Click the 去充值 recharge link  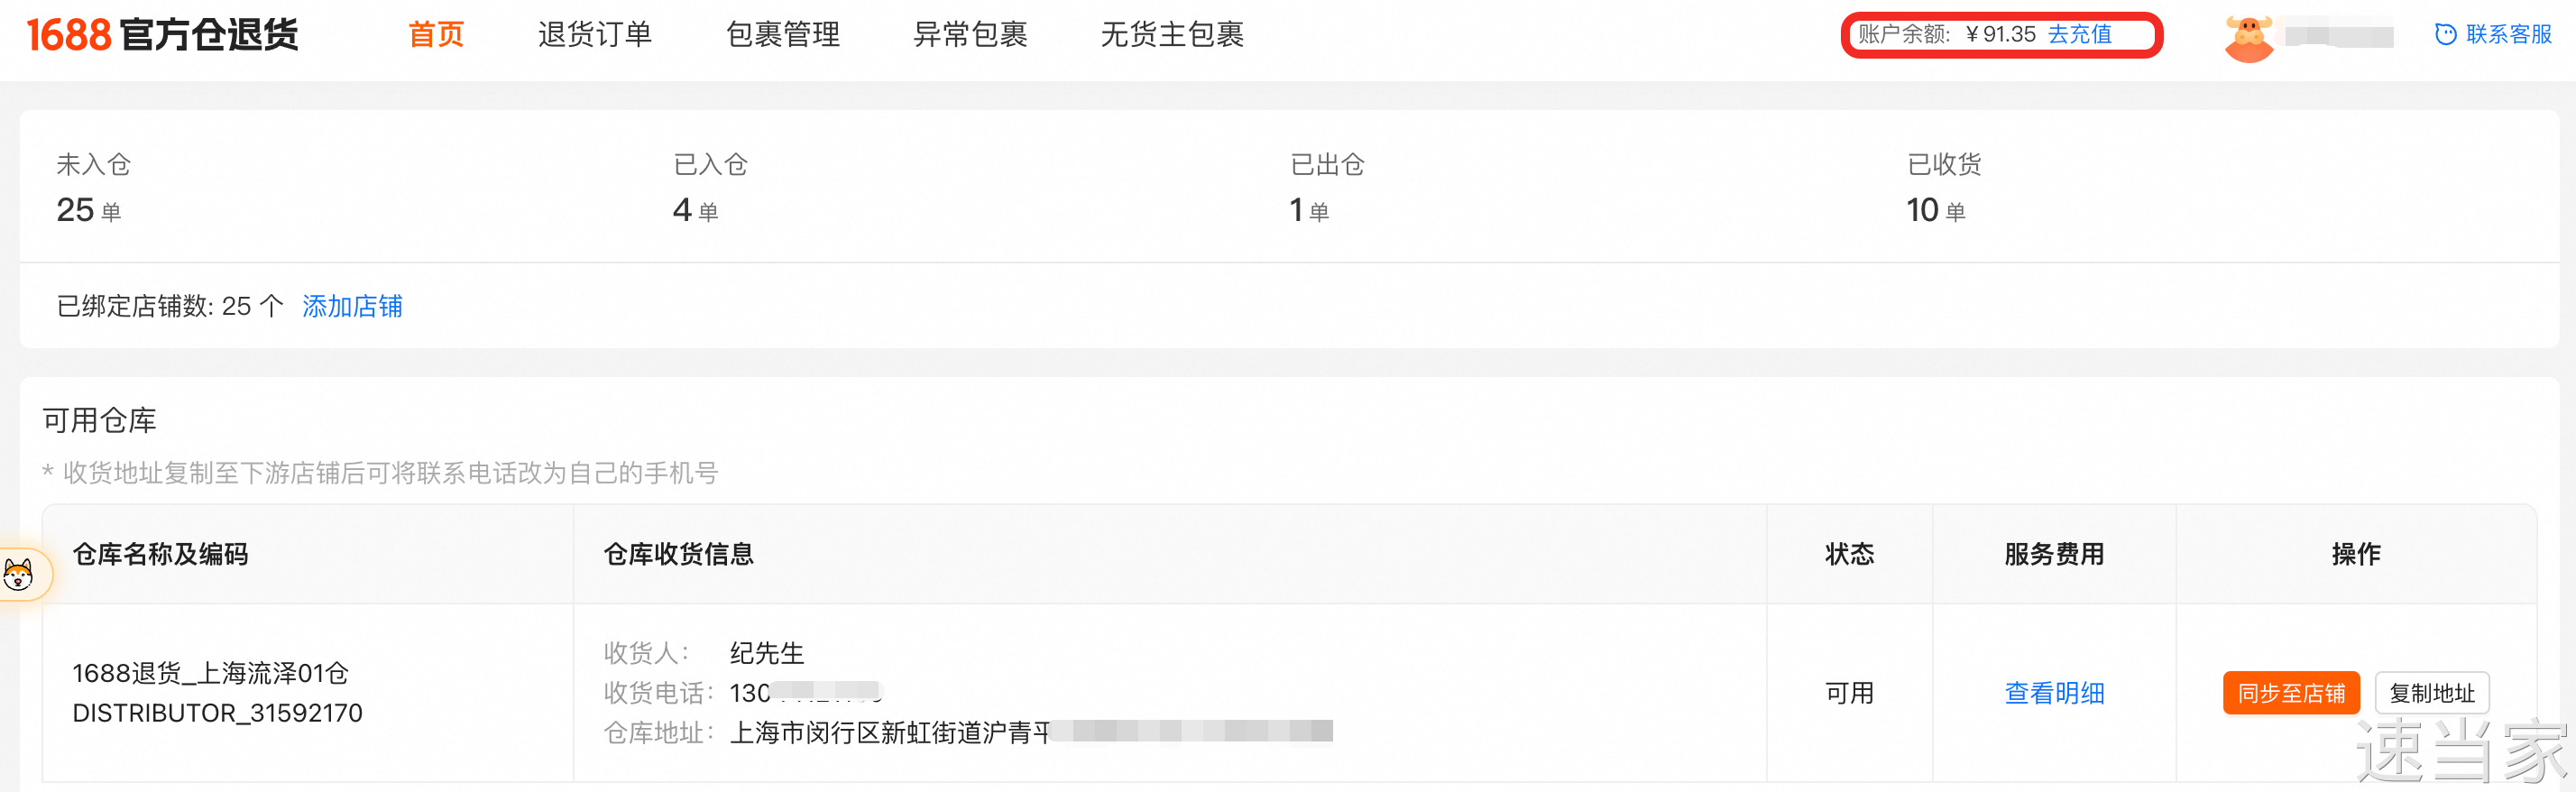click(2080, 35)
